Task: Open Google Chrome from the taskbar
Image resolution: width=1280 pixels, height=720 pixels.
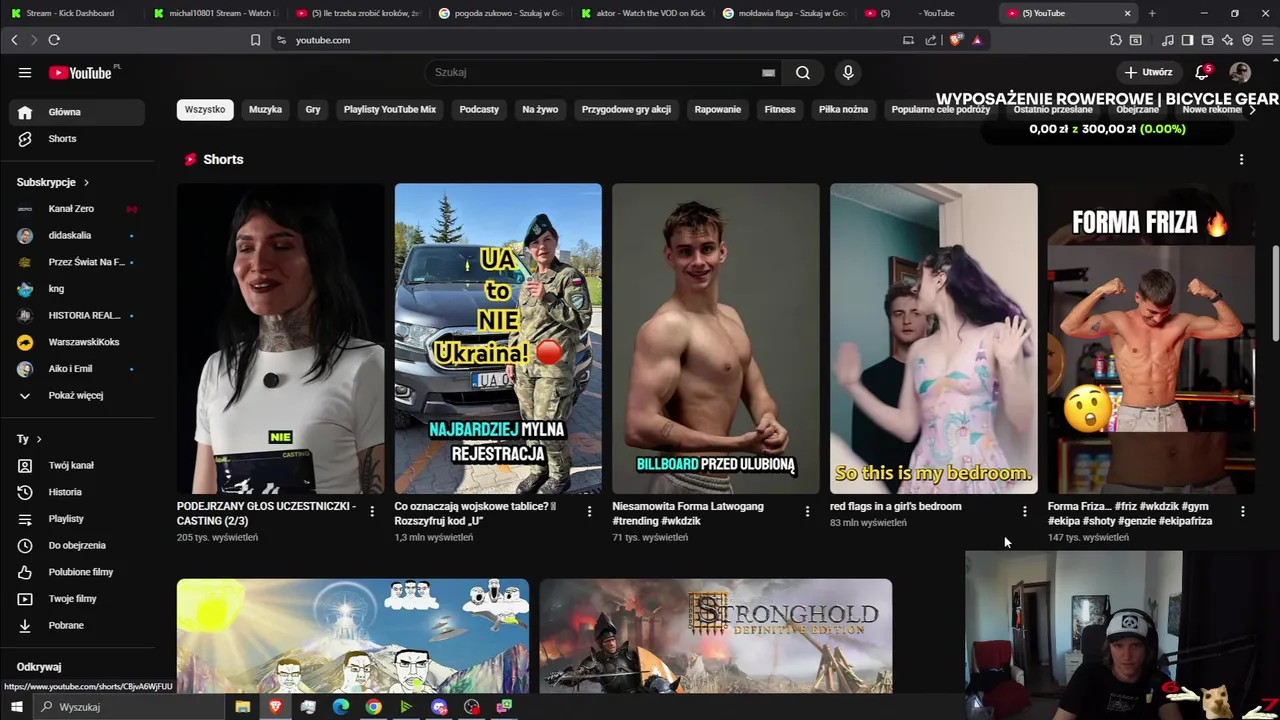Action: (x=373, y=707)
